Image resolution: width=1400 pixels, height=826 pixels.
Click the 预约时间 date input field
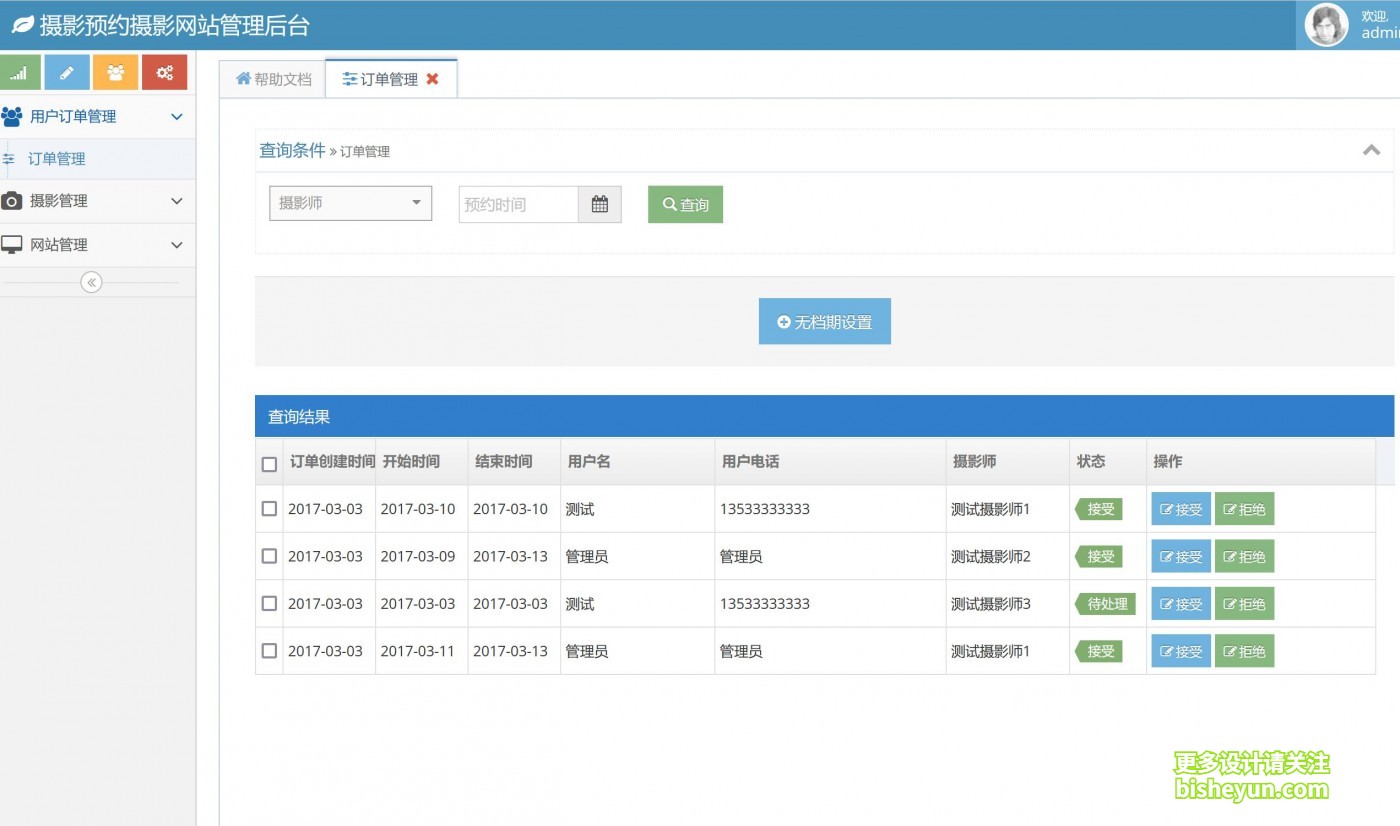[x=518, y=204]
